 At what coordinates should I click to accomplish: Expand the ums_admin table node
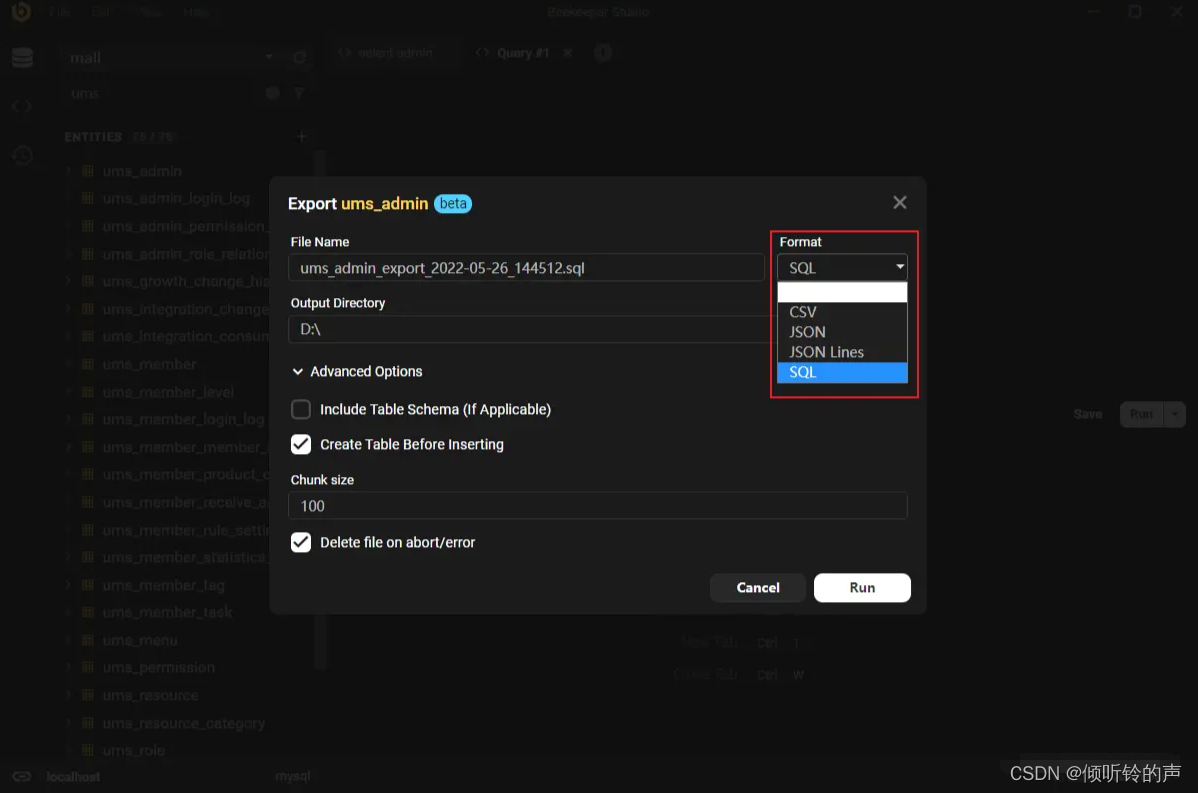point(68,171)
